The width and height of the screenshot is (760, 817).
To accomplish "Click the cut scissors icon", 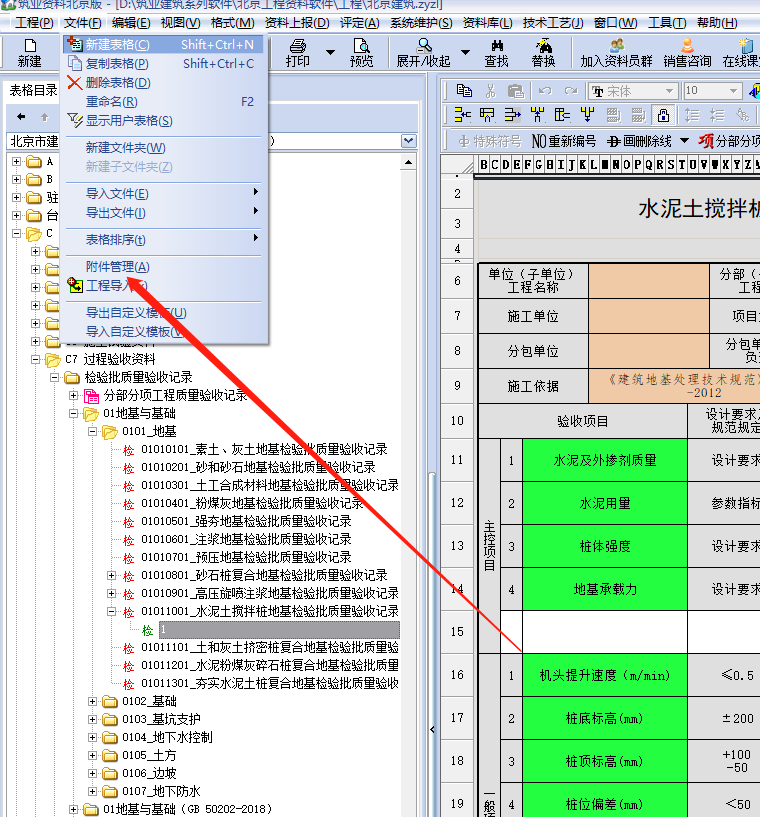I will click(x=490, y=91).
